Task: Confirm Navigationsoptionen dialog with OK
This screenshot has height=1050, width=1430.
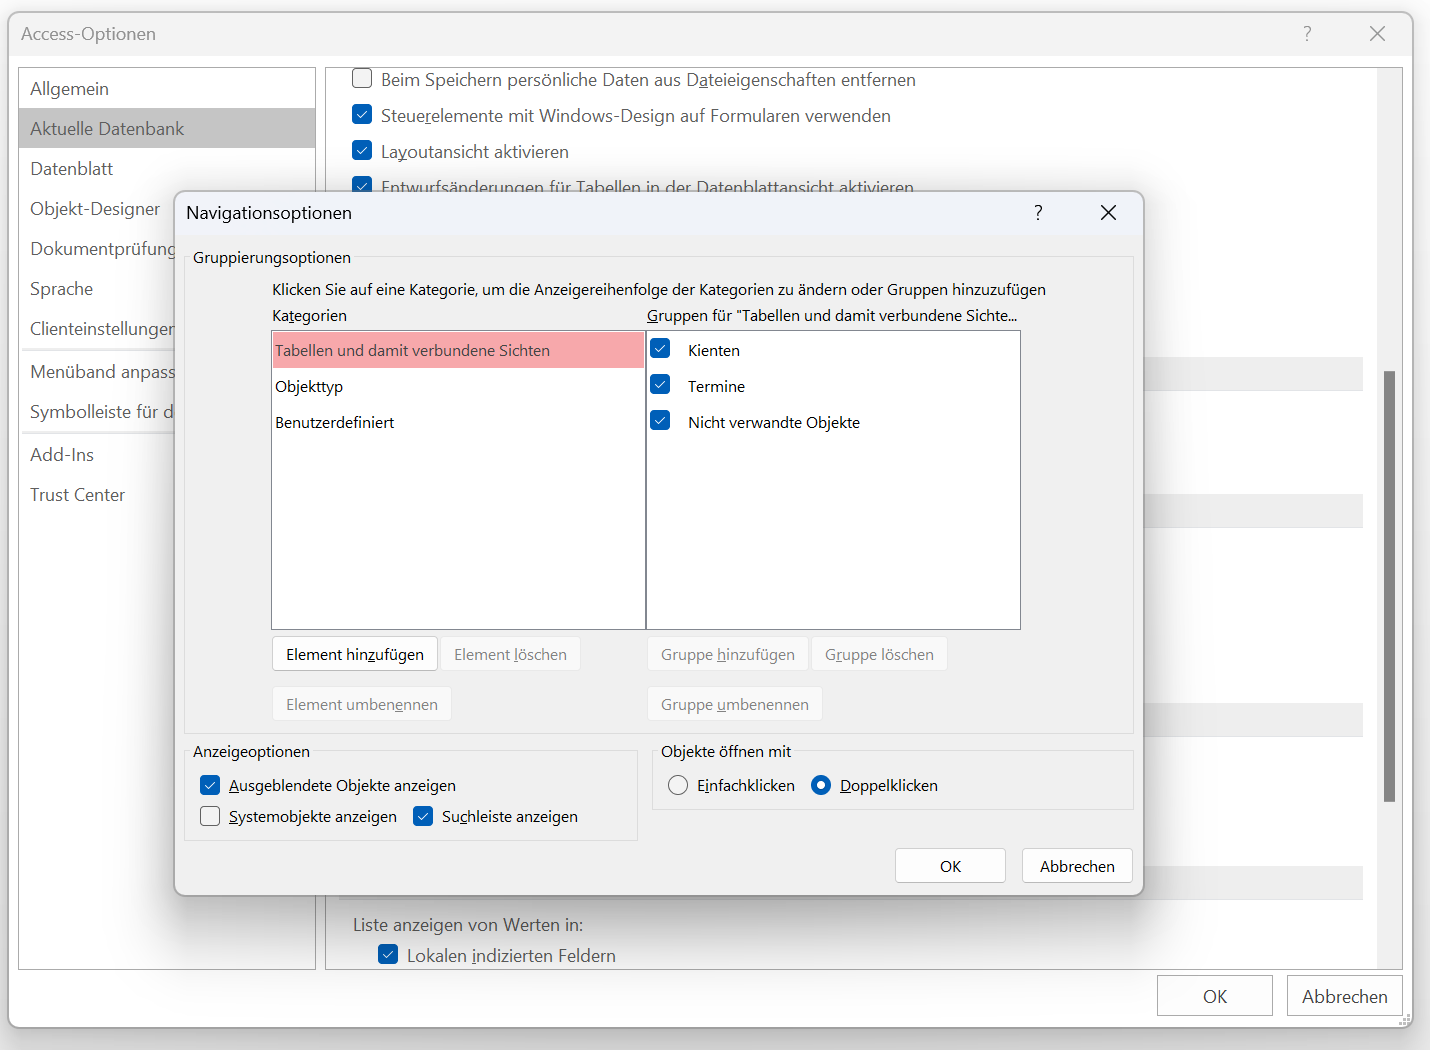Action: (x=950, y=866)
